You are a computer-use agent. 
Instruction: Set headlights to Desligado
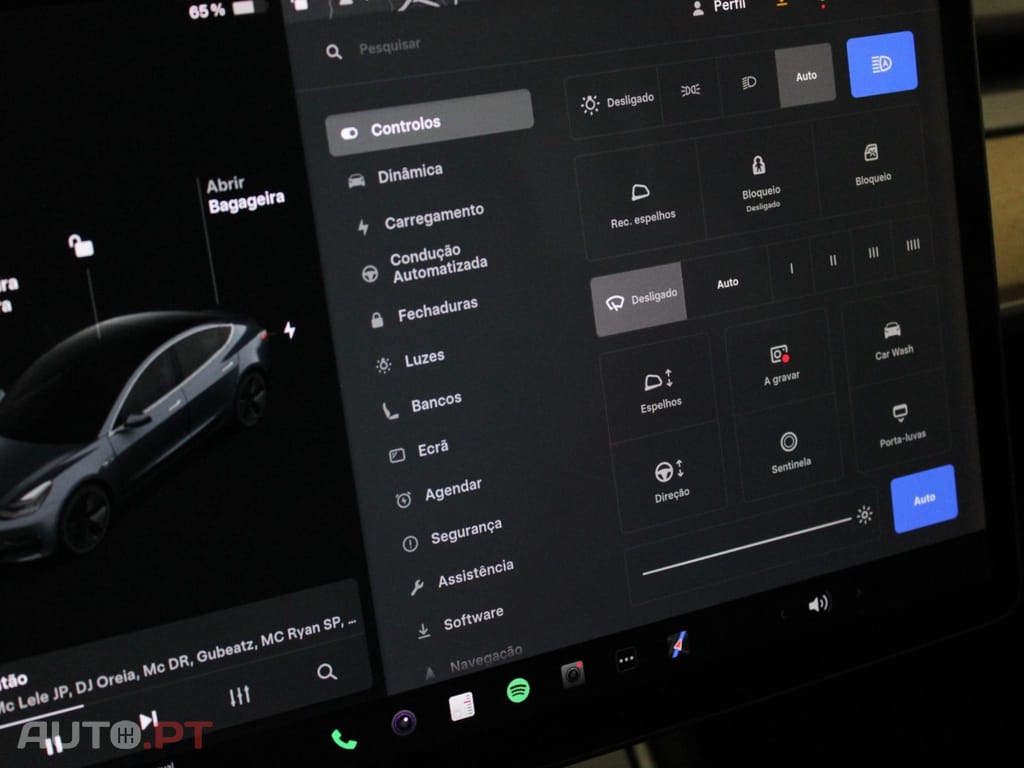[617, 103]
